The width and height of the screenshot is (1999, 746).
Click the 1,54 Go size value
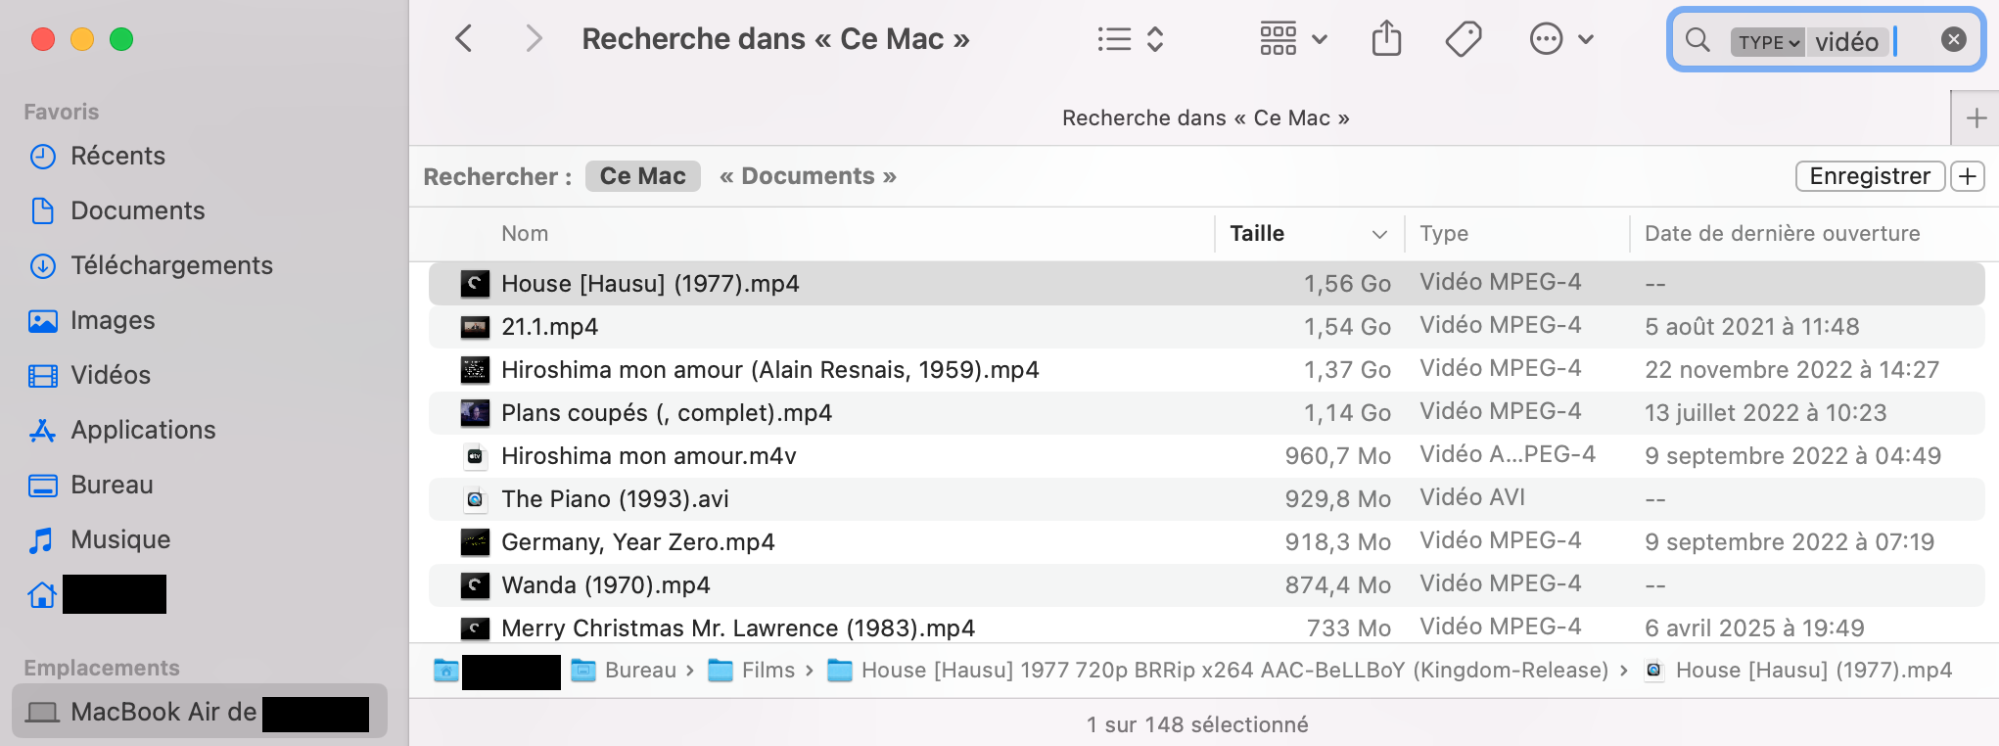(1347, 327)
